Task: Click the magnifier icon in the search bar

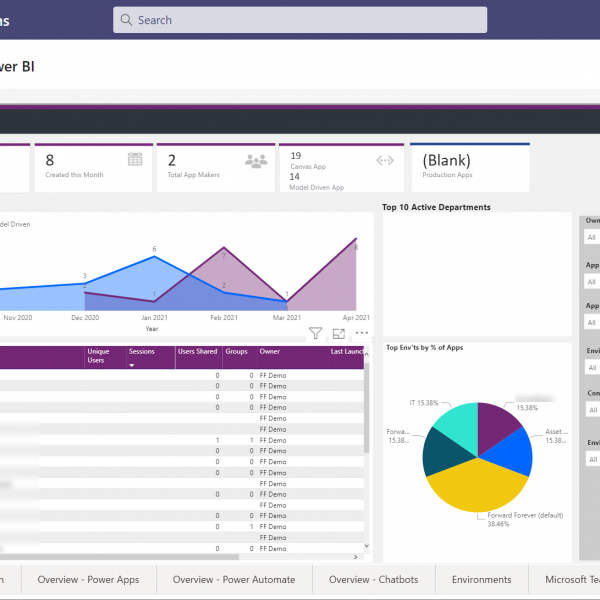Action: 126,20
